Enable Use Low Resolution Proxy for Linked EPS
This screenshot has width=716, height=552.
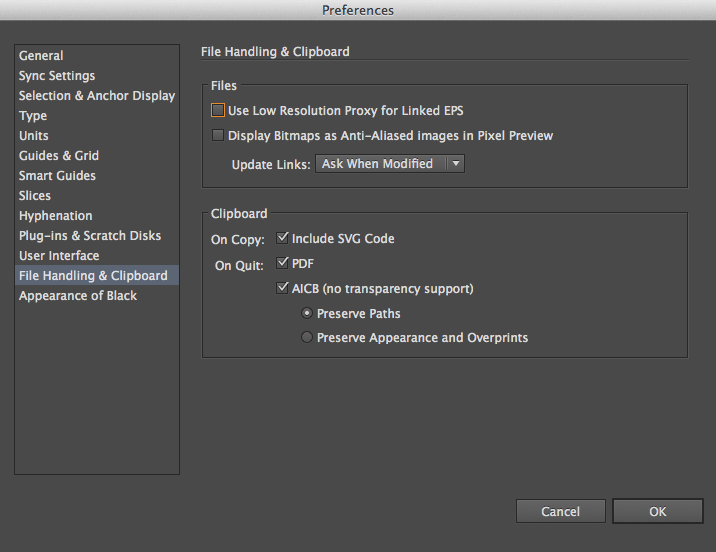218,111
